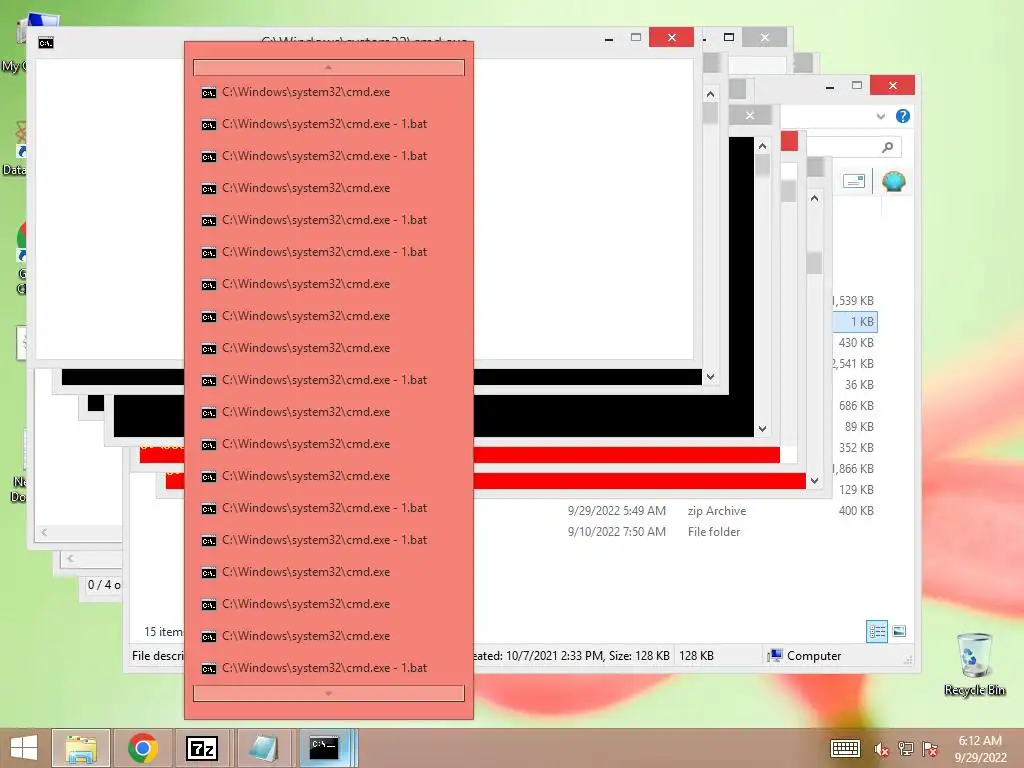Open the touch keyboard tray icon
The height and width of the screenshot is (768, 1024).
click(845, 748)
